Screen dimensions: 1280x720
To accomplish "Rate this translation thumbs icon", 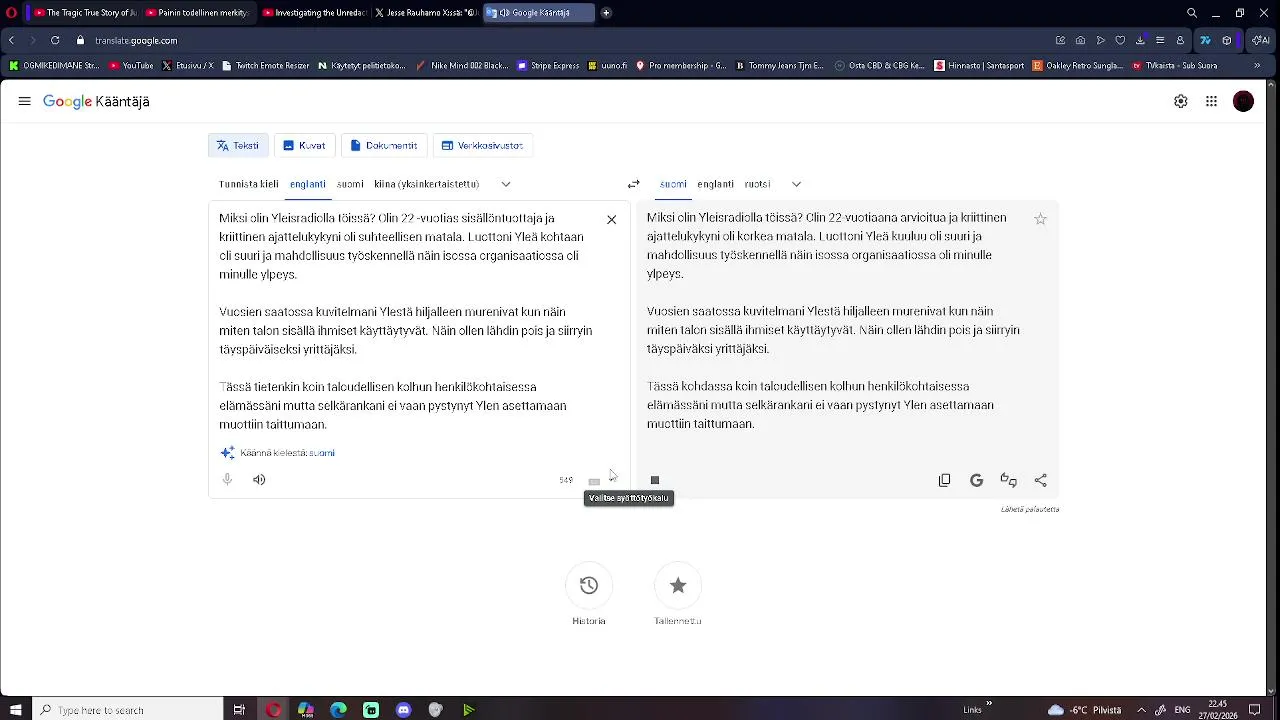I will pyautogui.click(x=1008, y=480).
